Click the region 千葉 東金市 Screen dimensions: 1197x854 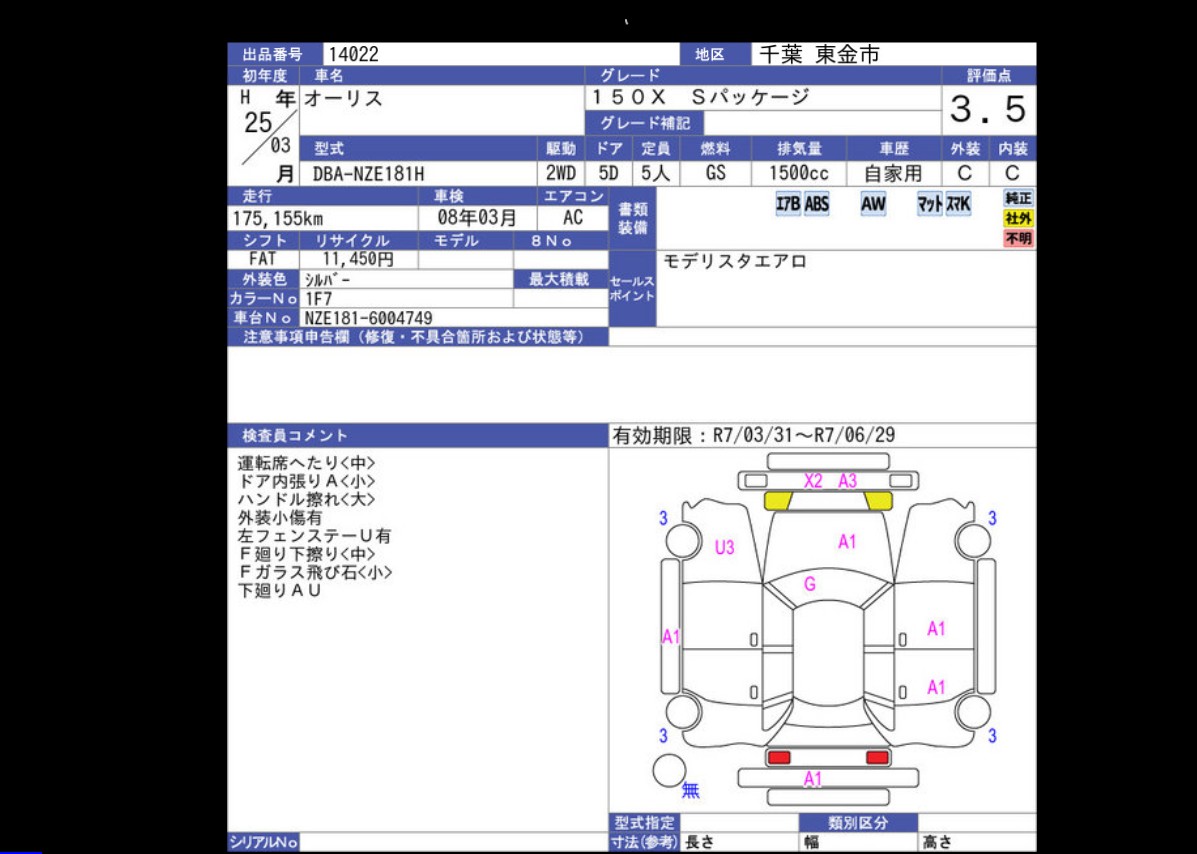click(819, 54)
